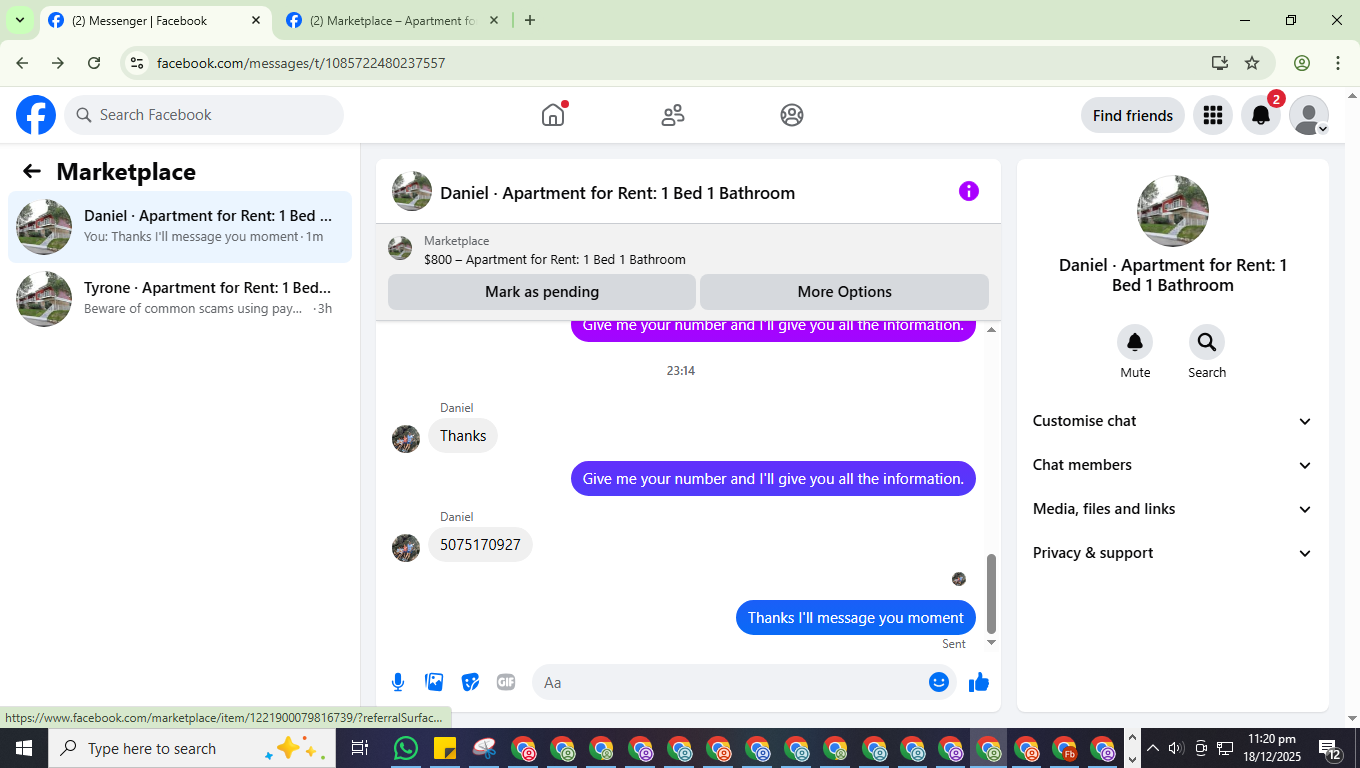This screenshot has height=768, width=1360.
Task: Open the profile circle icon in center navigation
Action: coord(792,115)
